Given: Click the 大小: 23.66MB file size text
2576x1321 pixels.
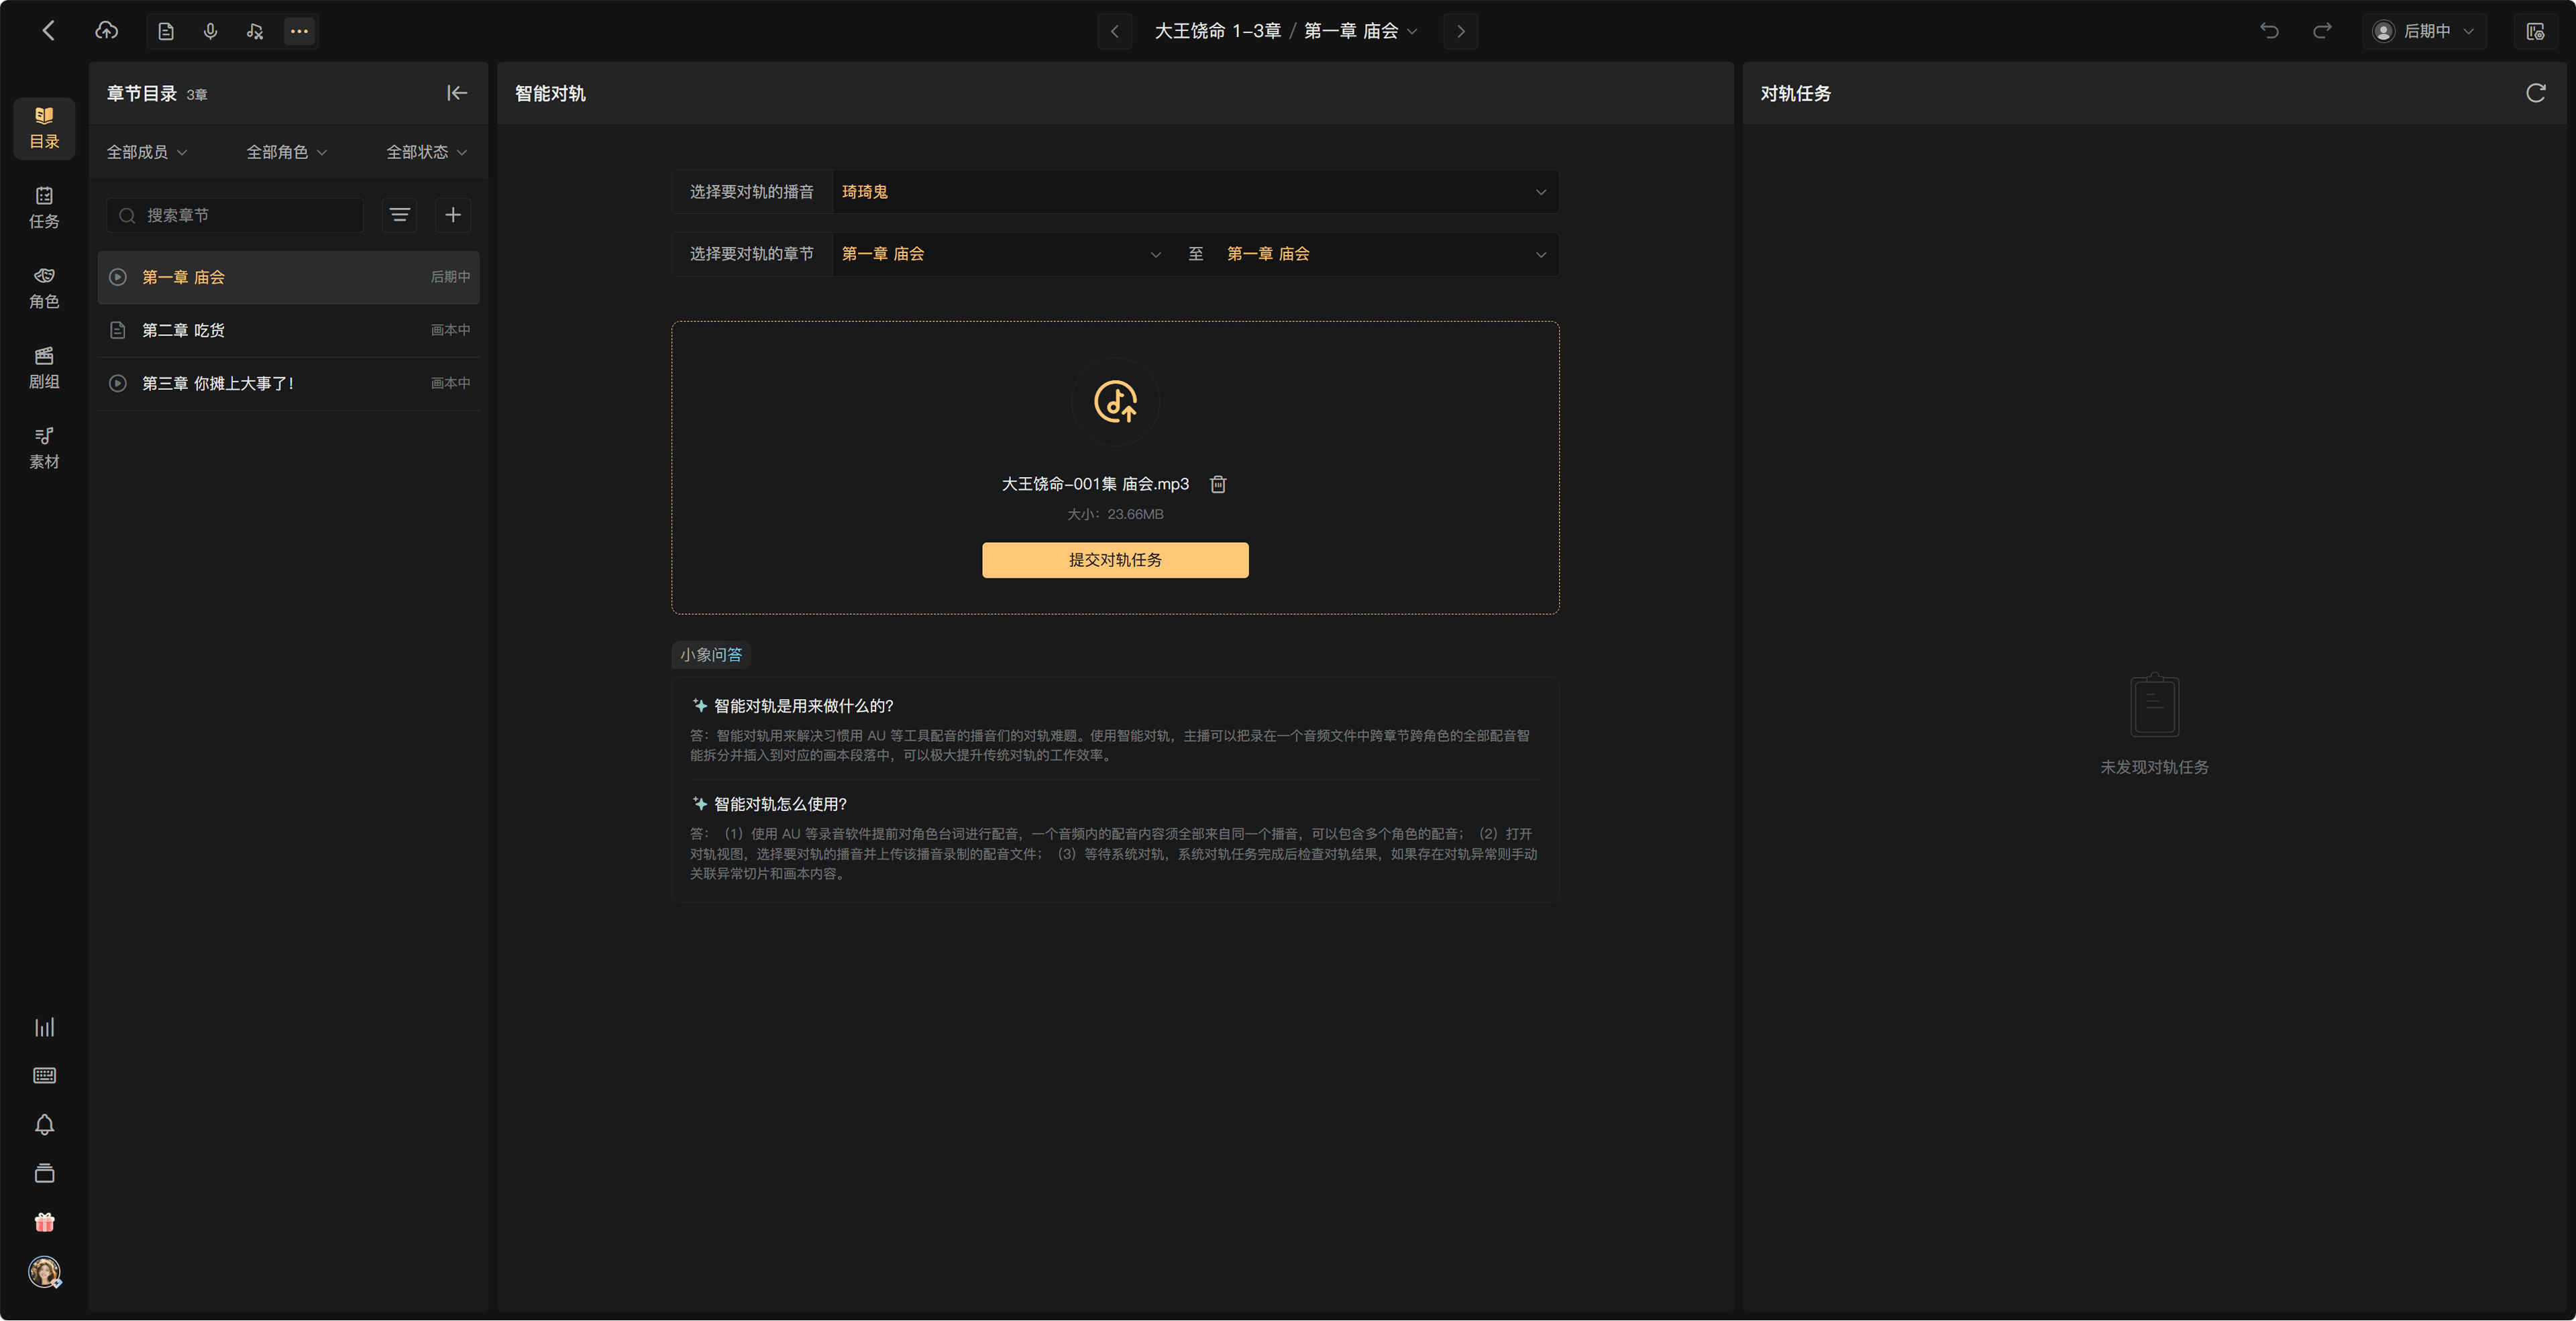Looking at the screenshot, I should tap(1115, 514).
